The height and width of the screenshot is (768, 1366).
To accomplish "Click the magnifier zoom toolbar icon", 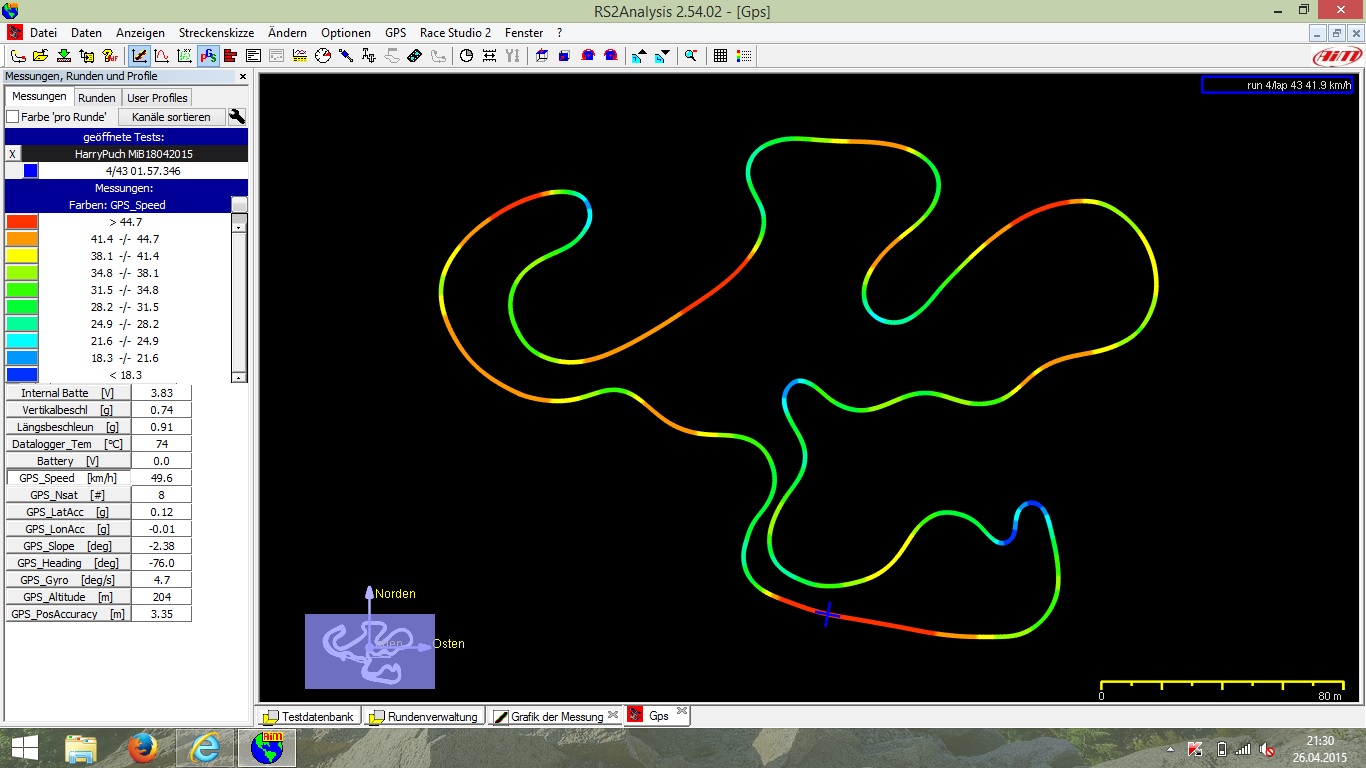I will click(691, 56).
